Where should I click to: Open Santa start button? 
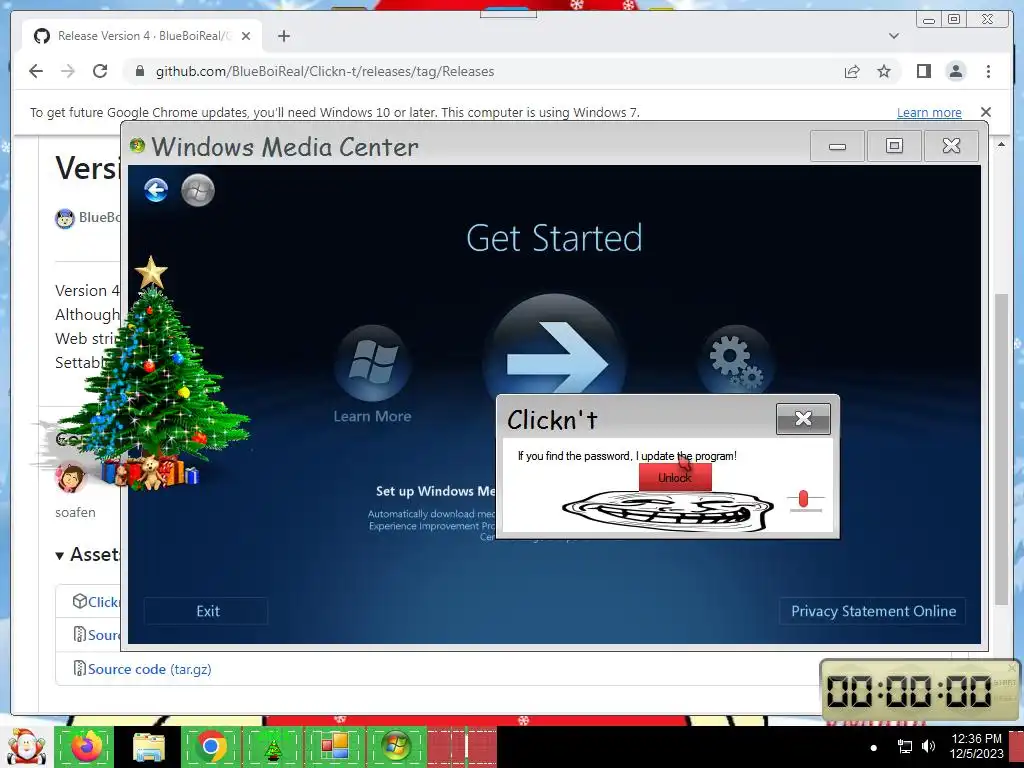click(26, 746)
